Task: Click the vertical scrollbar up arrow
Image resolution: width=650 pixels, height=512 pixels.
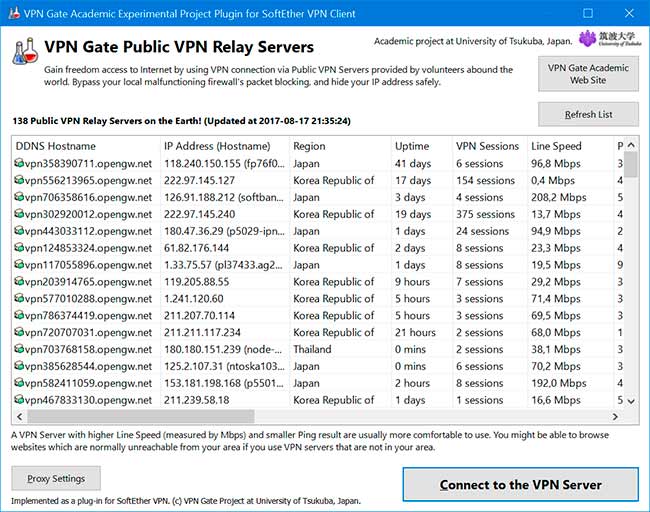Action: [x=631, y=145]
